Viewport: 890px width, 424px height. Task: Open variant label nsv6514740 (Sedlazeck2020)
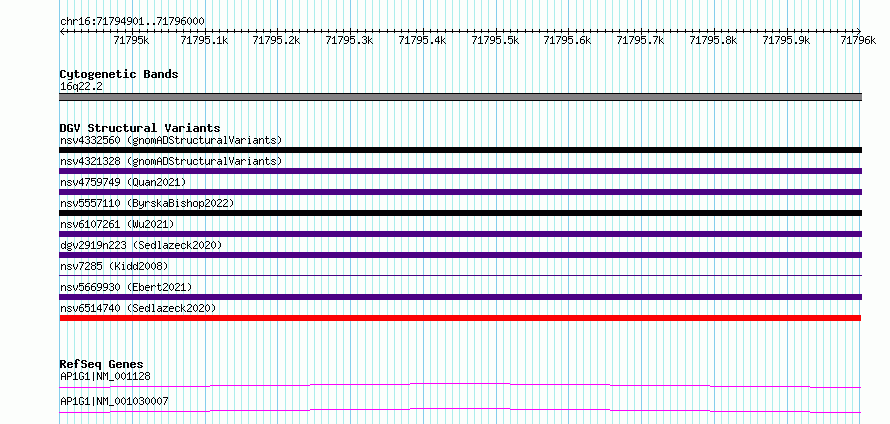point(138,308)
